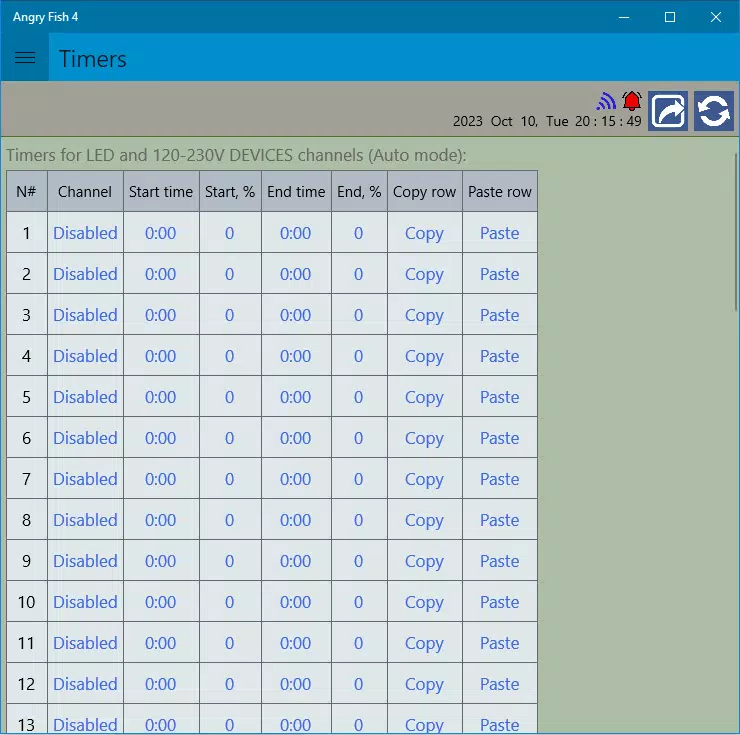The height and width of the screenshot is (735, 740).
Task: Click the Timers page title
Action: pyautogui.click(x=92, y=59)
